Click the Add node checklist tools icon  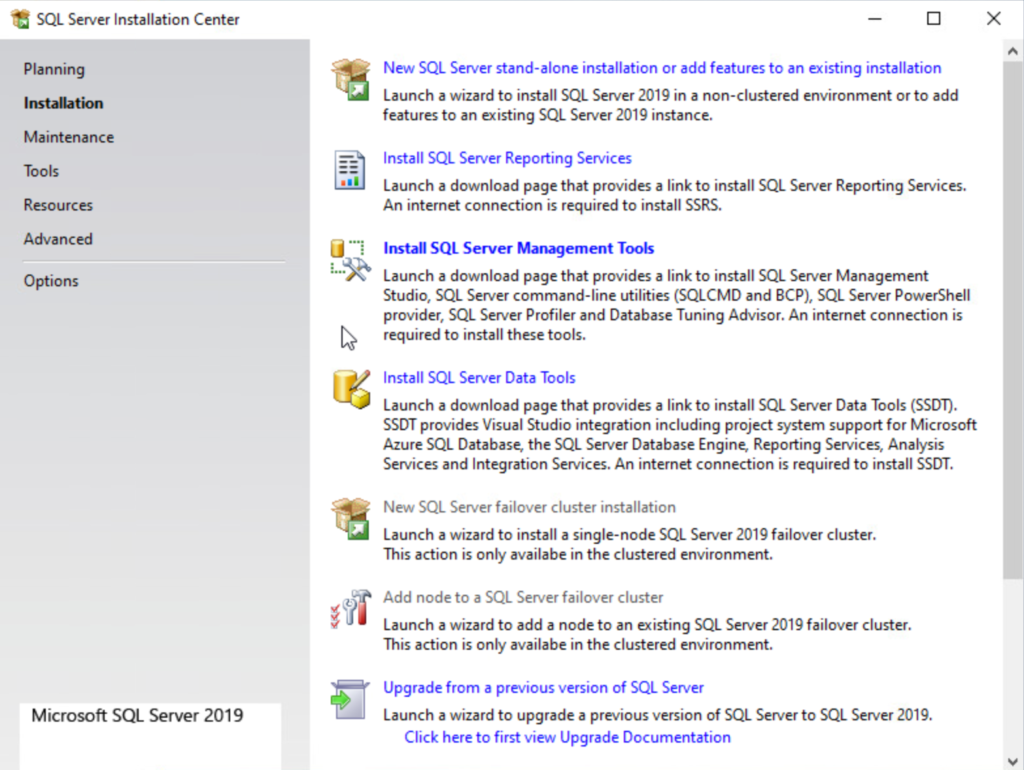click(350, 609)
